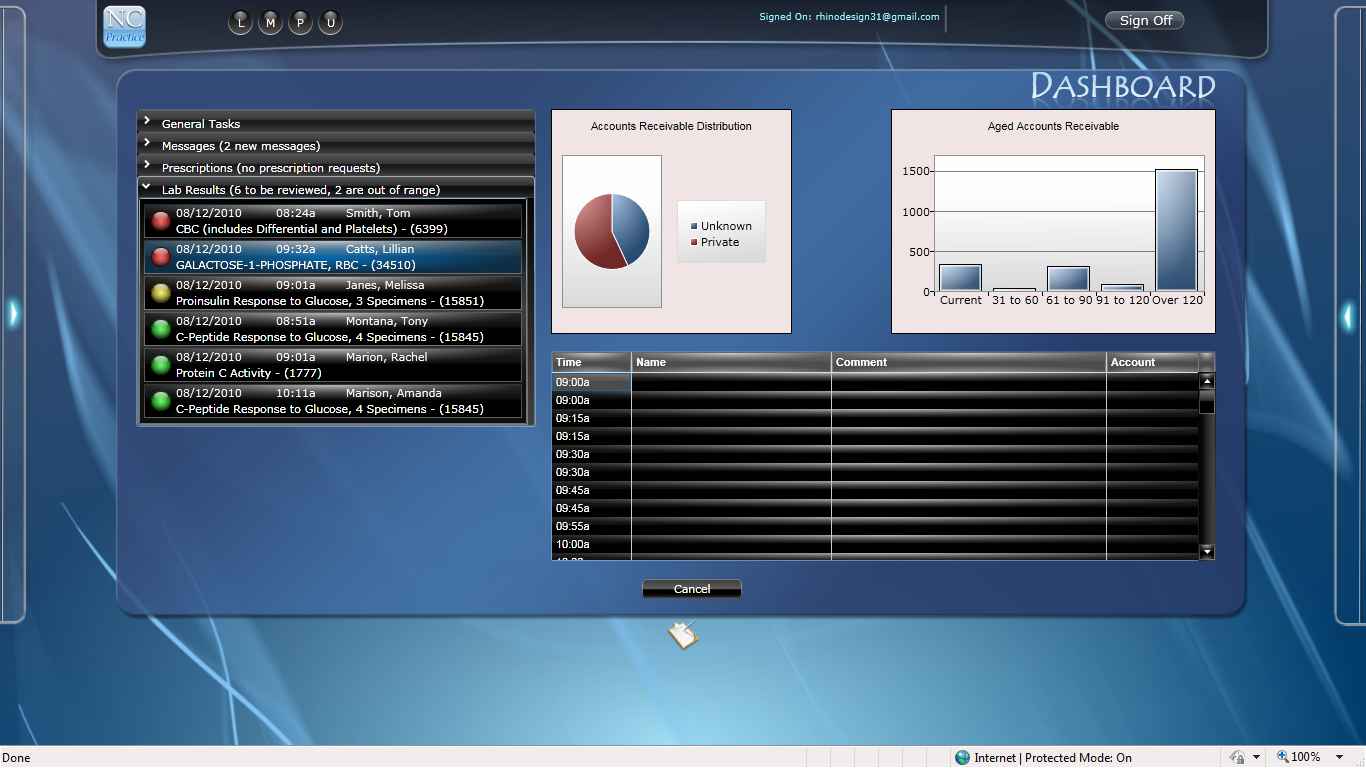Open the U round toolbar button

pyautogui.click(x=330, y=22)
